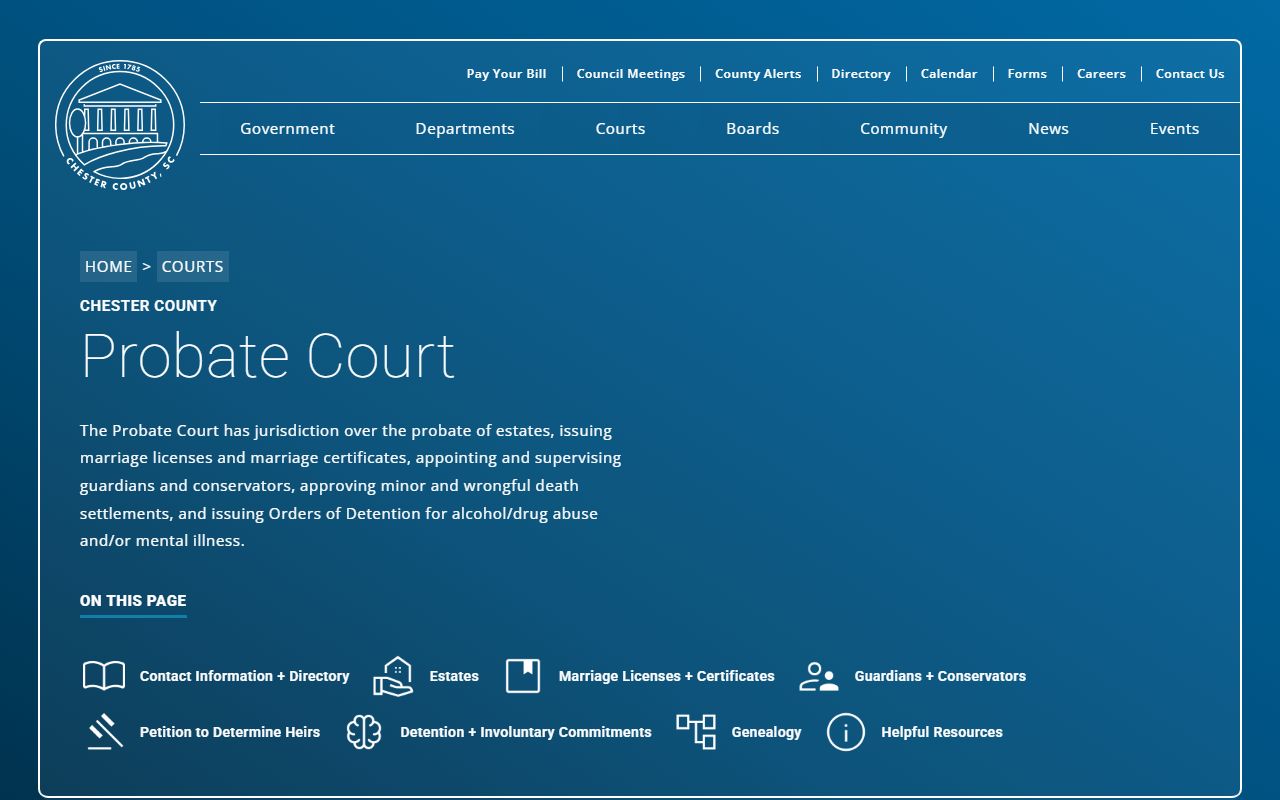Click the people icon for Guardians + Conservators

tap(819, 676)
